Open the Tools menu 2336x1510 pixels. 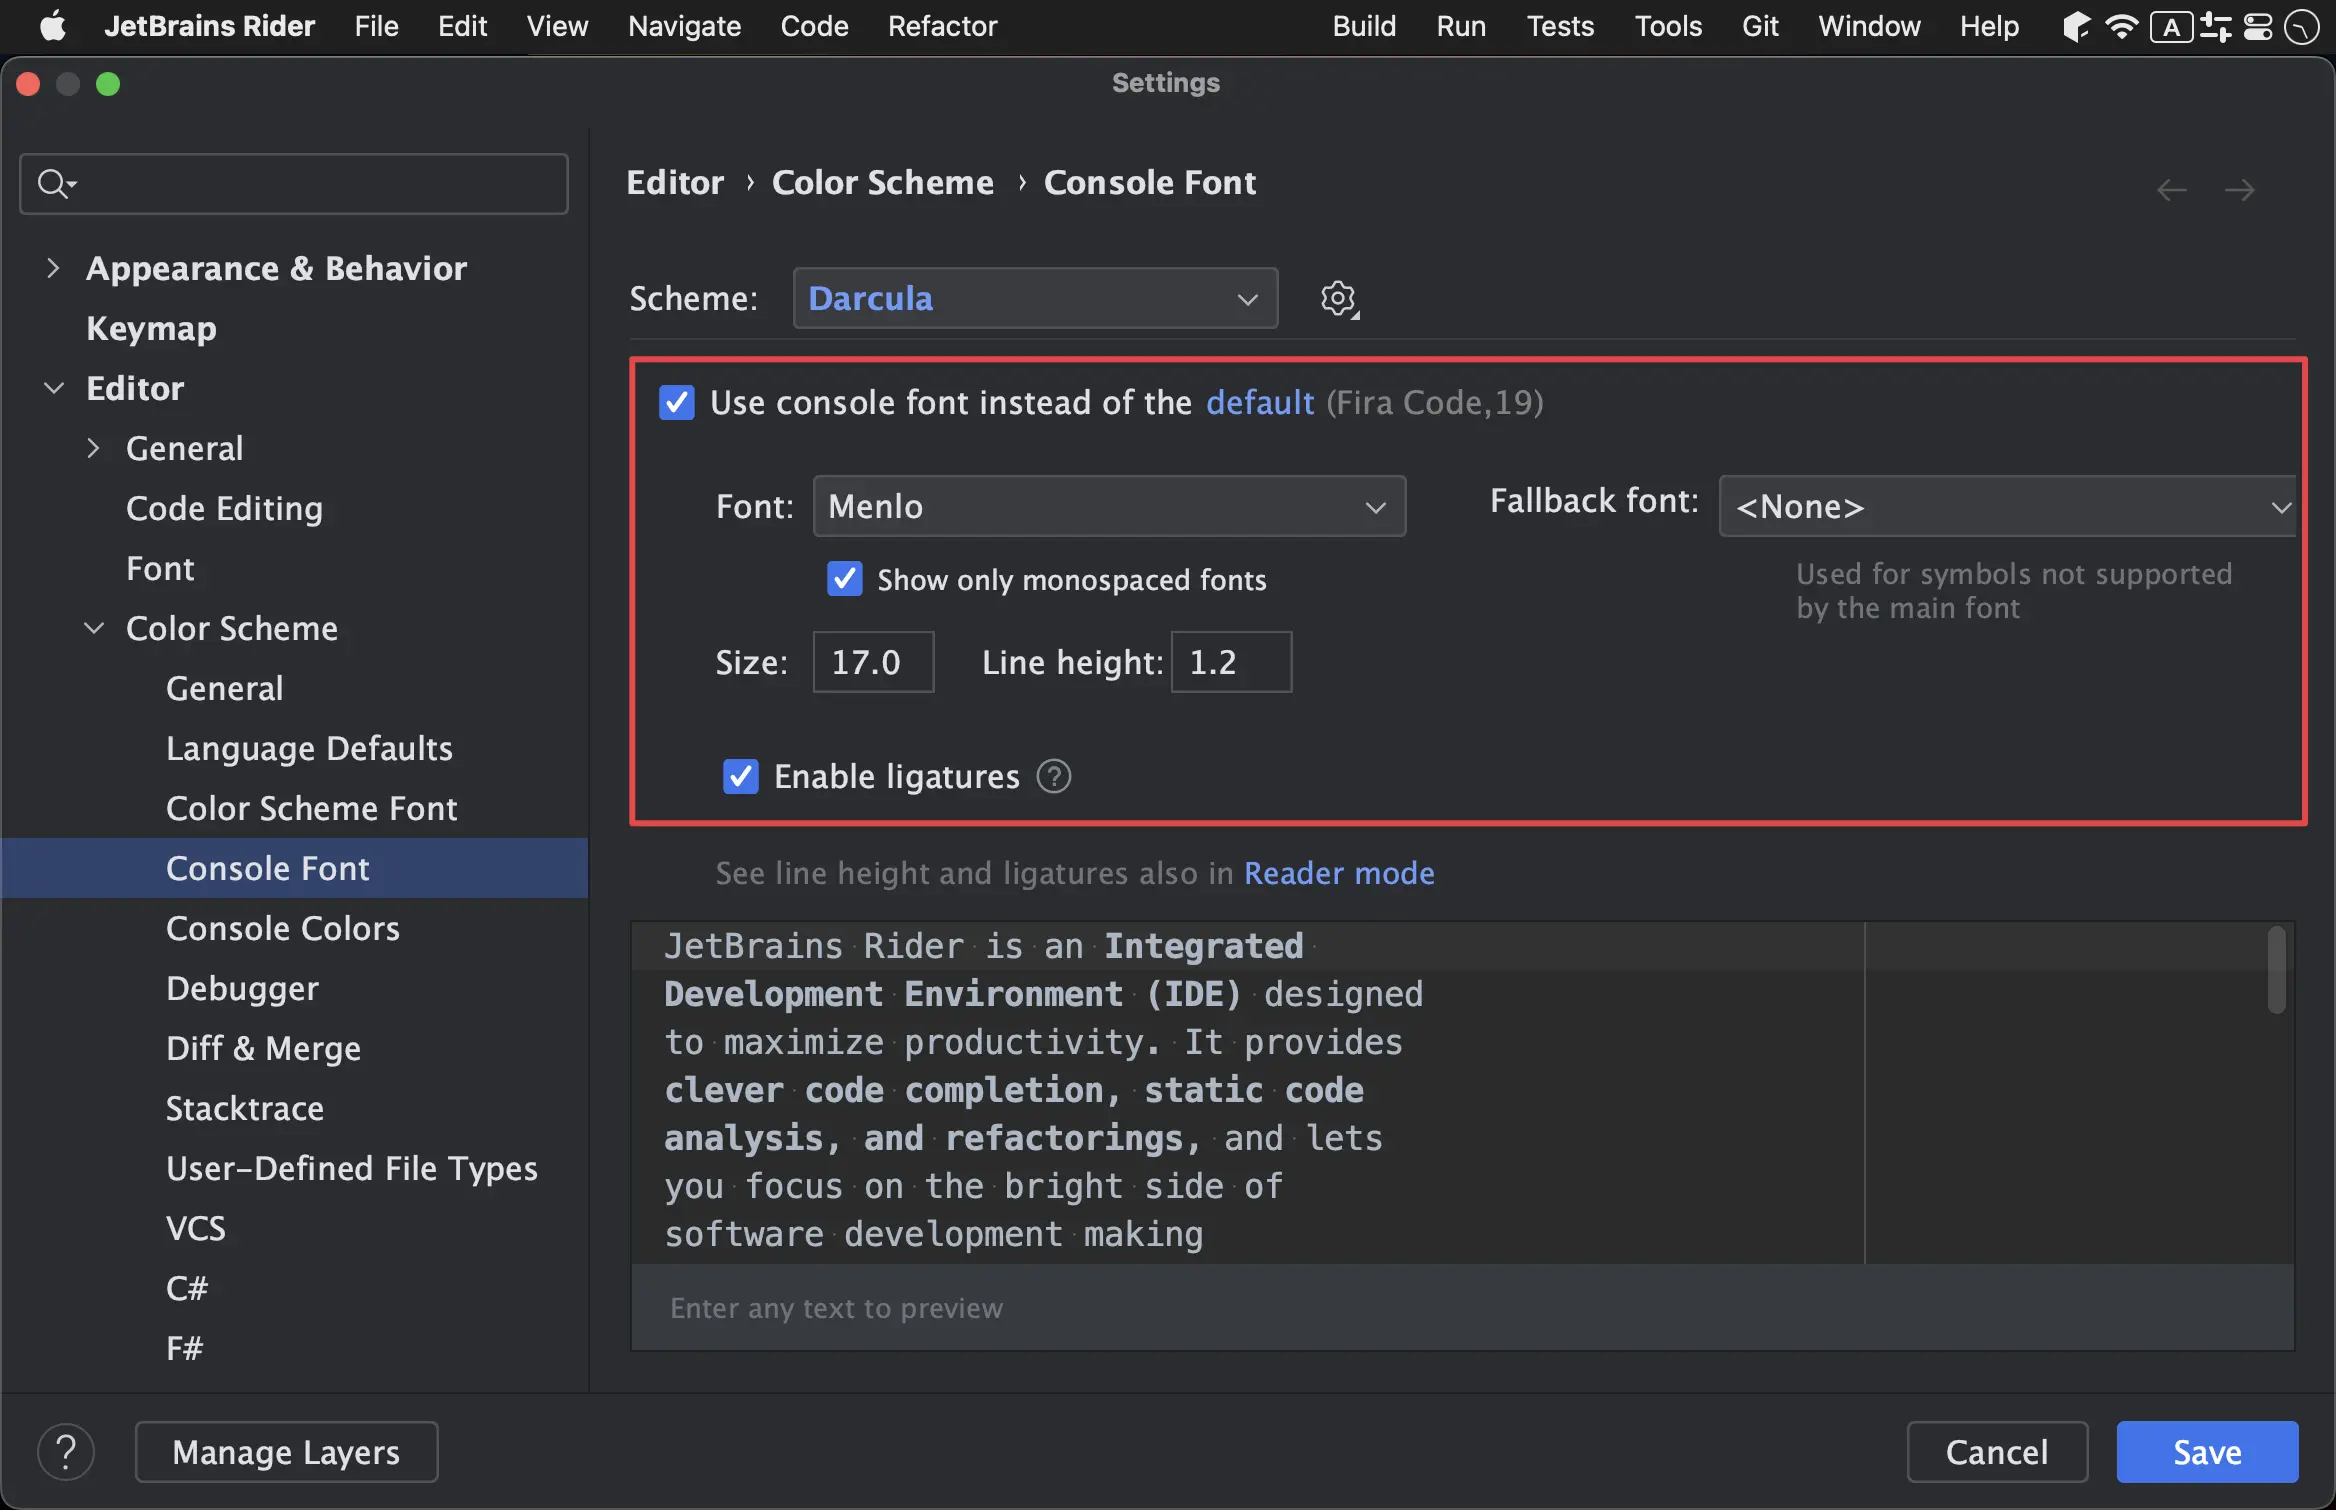coord(1668,26)
